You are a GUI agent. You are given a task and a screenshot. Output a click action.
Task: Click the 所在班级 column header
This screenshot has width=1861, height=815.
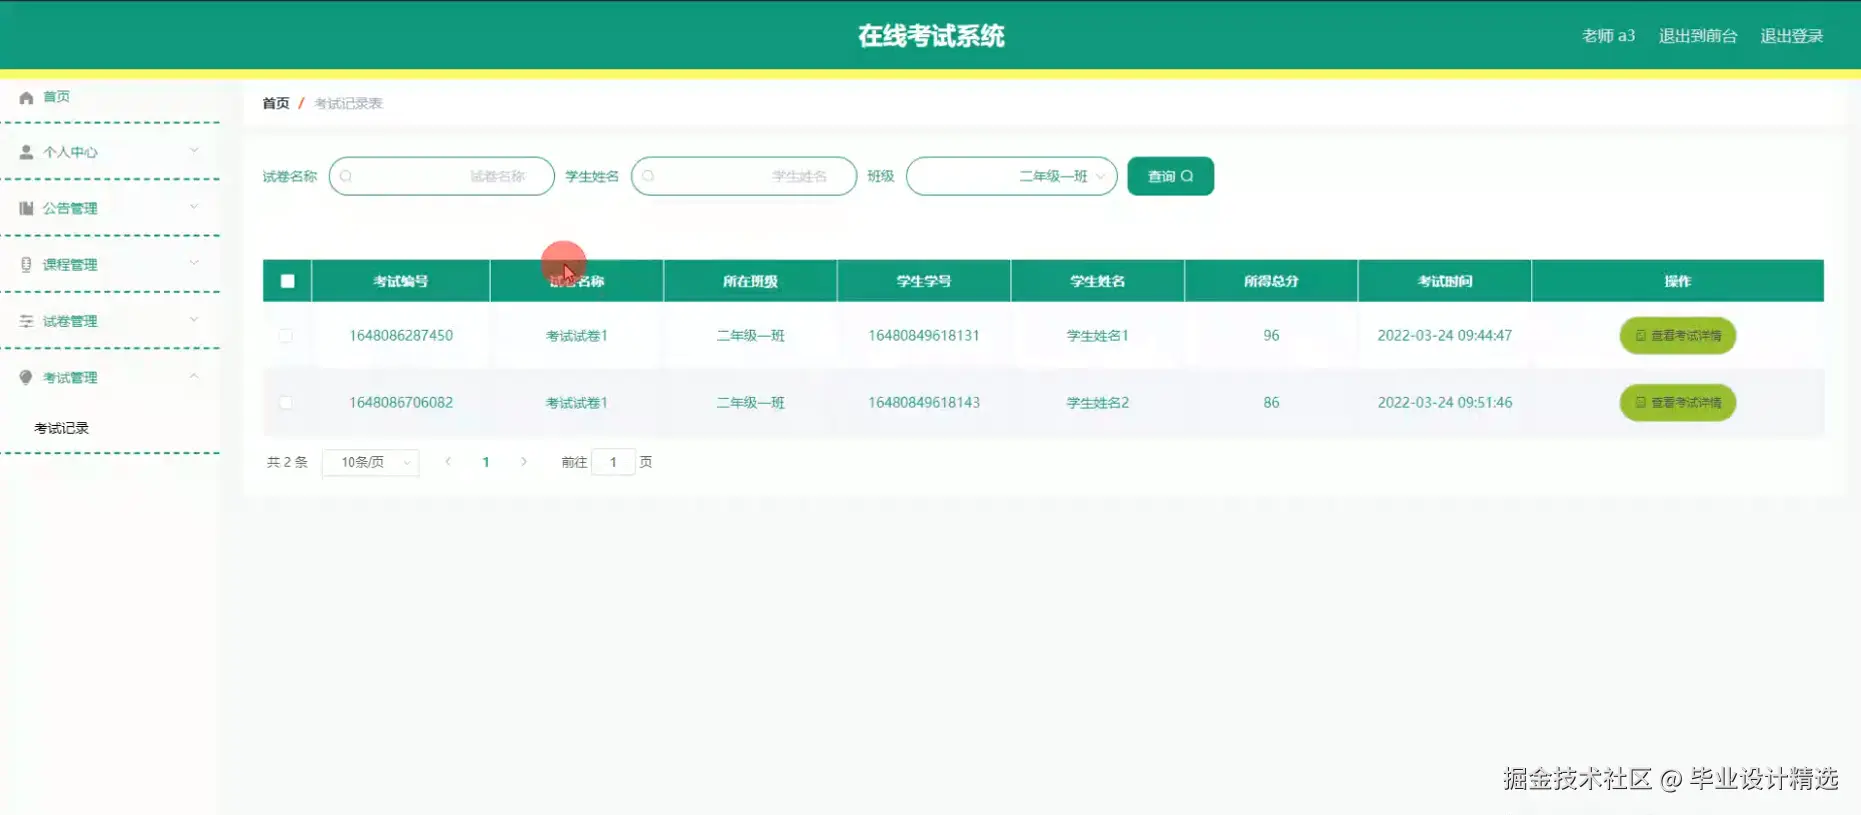(750, 281)
